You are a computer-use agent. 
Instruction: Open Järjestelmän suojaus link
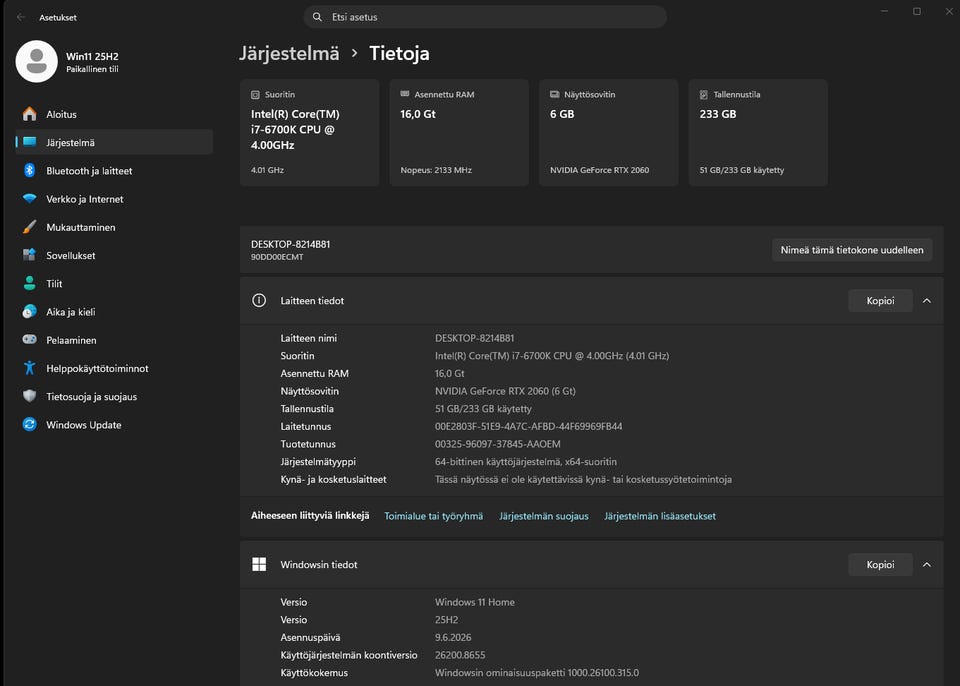(x=544, y=516)
